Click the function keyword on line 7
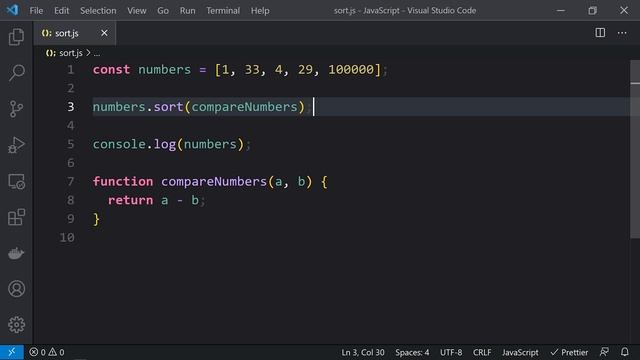This screenshot has width=640, height=360. tap(123, 182)
